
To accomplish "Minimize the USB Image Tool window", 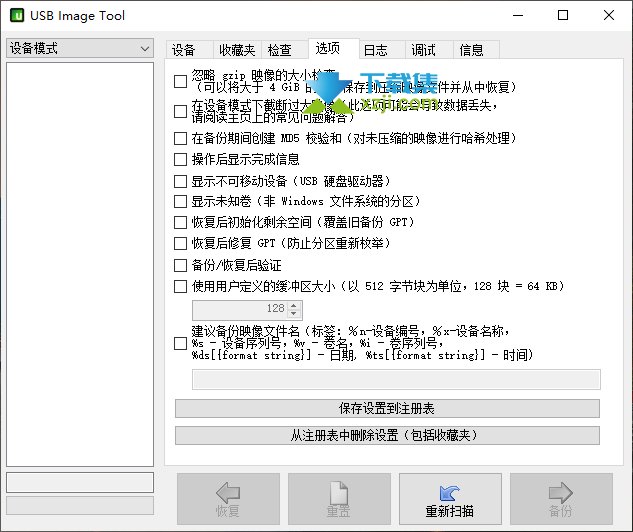I will point(518,15).
